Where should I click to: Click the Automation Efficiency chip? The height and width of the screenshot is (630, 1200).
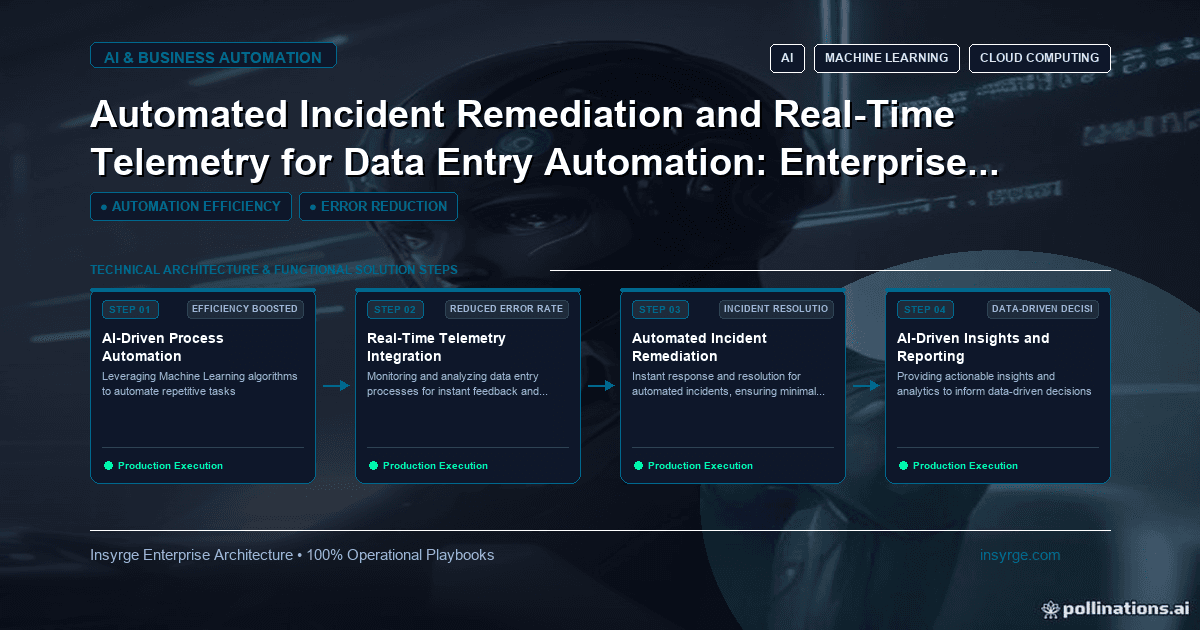(191, 207)
